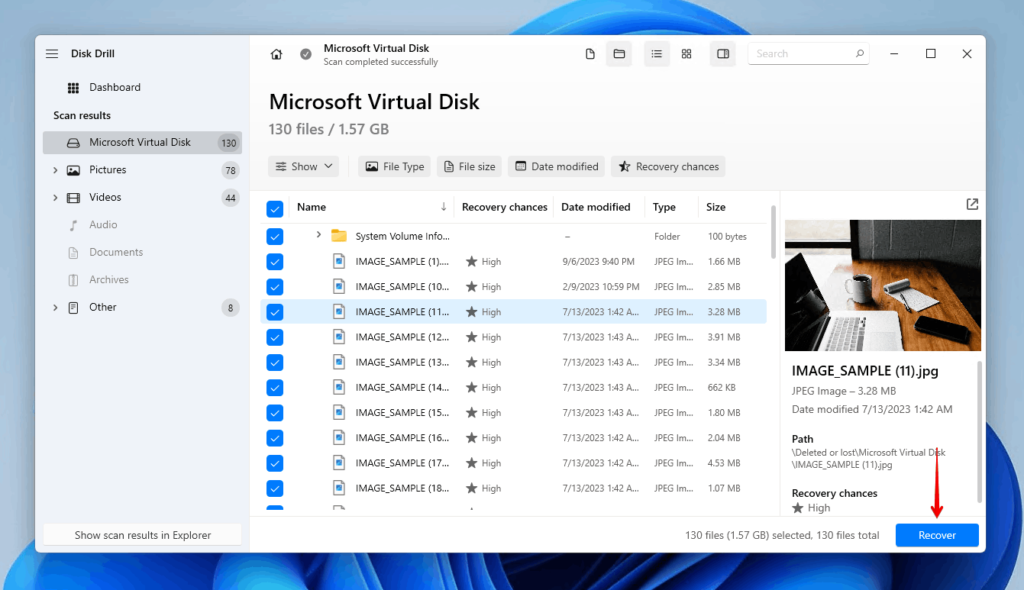Uncheck the IMAGE_SAMPLE (11) file checkbox
Image resolution: width=1024 pixels, height=590 pixels.
[x=275, y=312]
